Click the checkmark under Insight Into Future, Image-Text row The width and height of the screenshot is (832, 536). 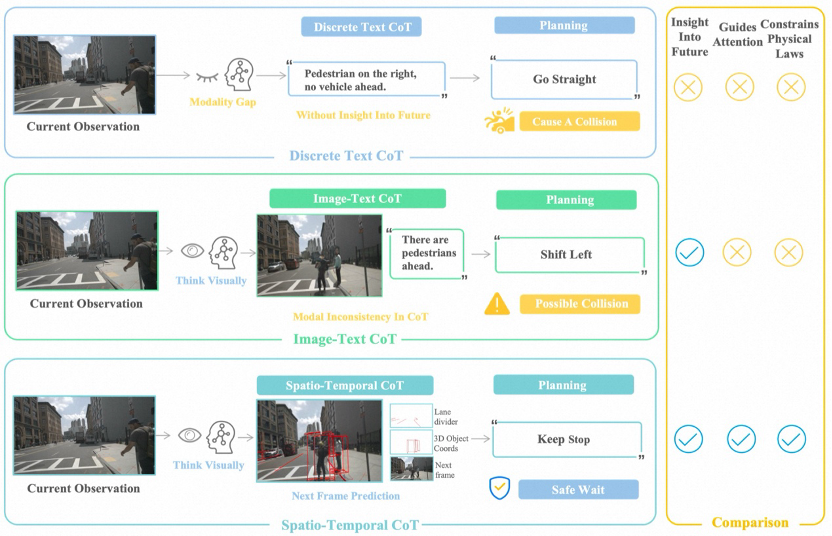pos(690,253)
